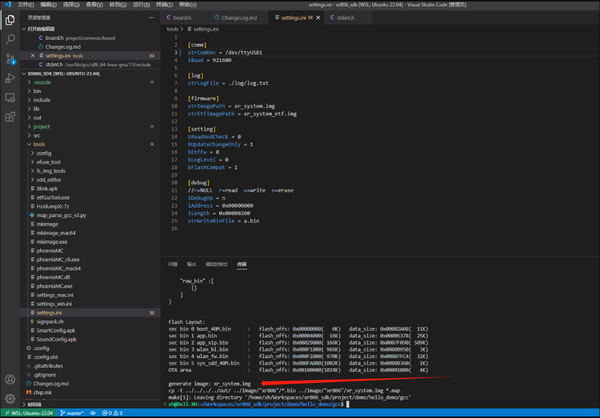This screenshot has height=418, width=600.
Task: Select the SmartConfig.apk file
Action: pyautogui.click(x=90, y=330)
